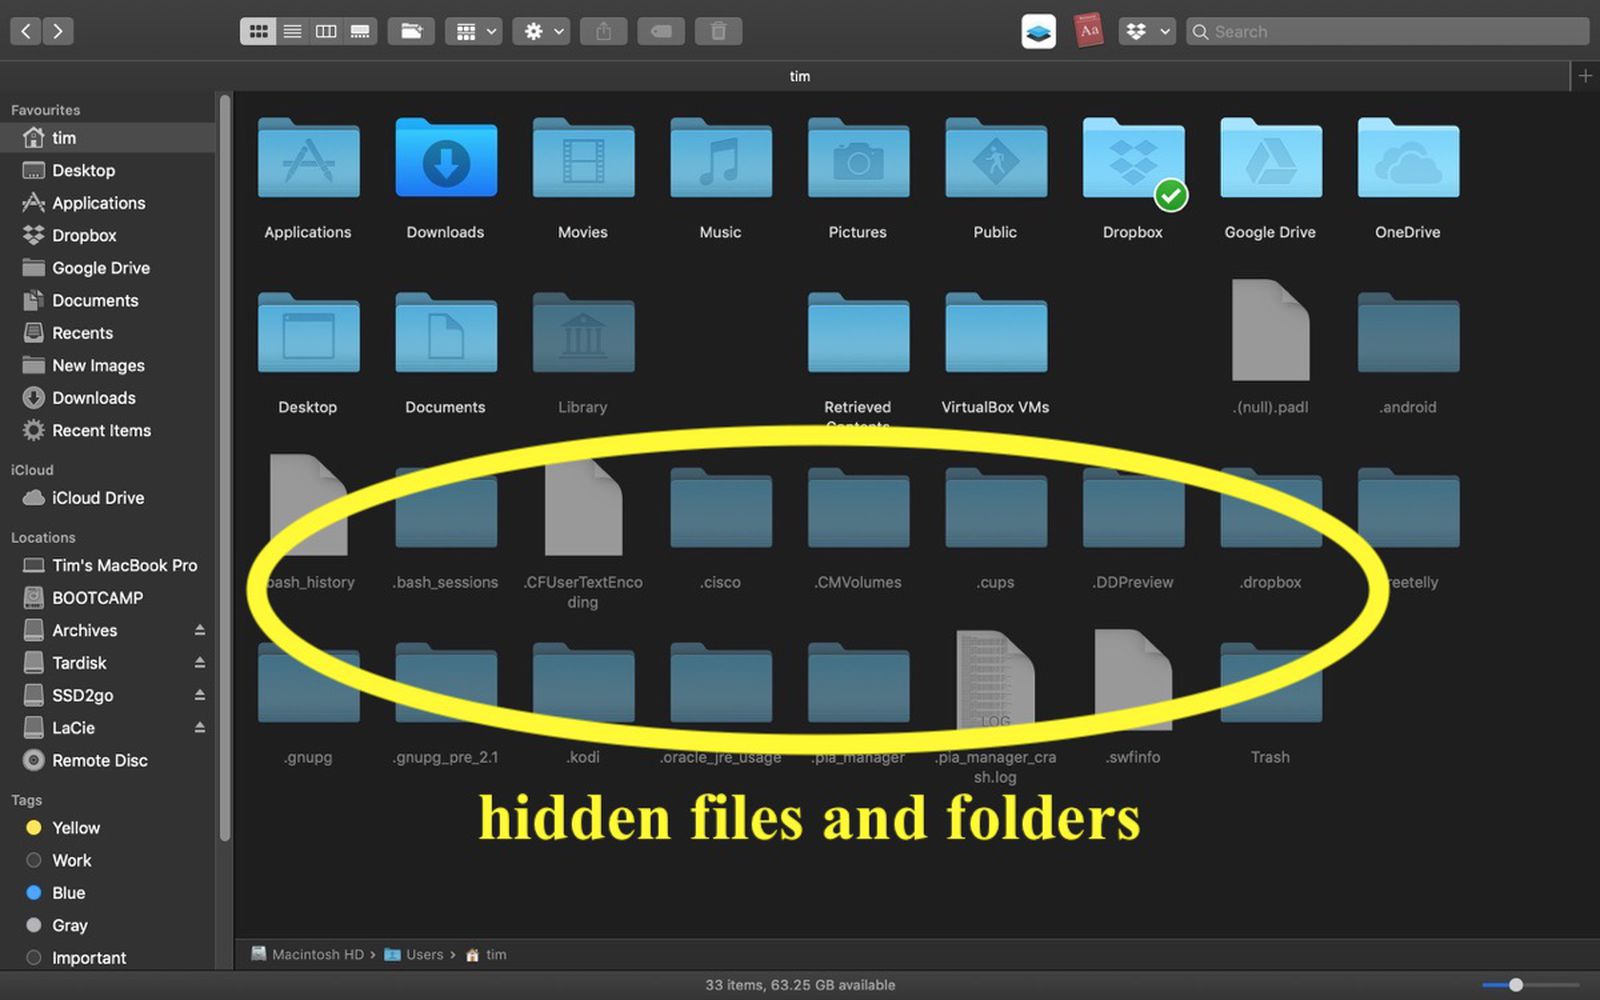Open the group-by arrangement dropdown
The width and height of the screenshot is (1600, 1000).
pos(476,31)
